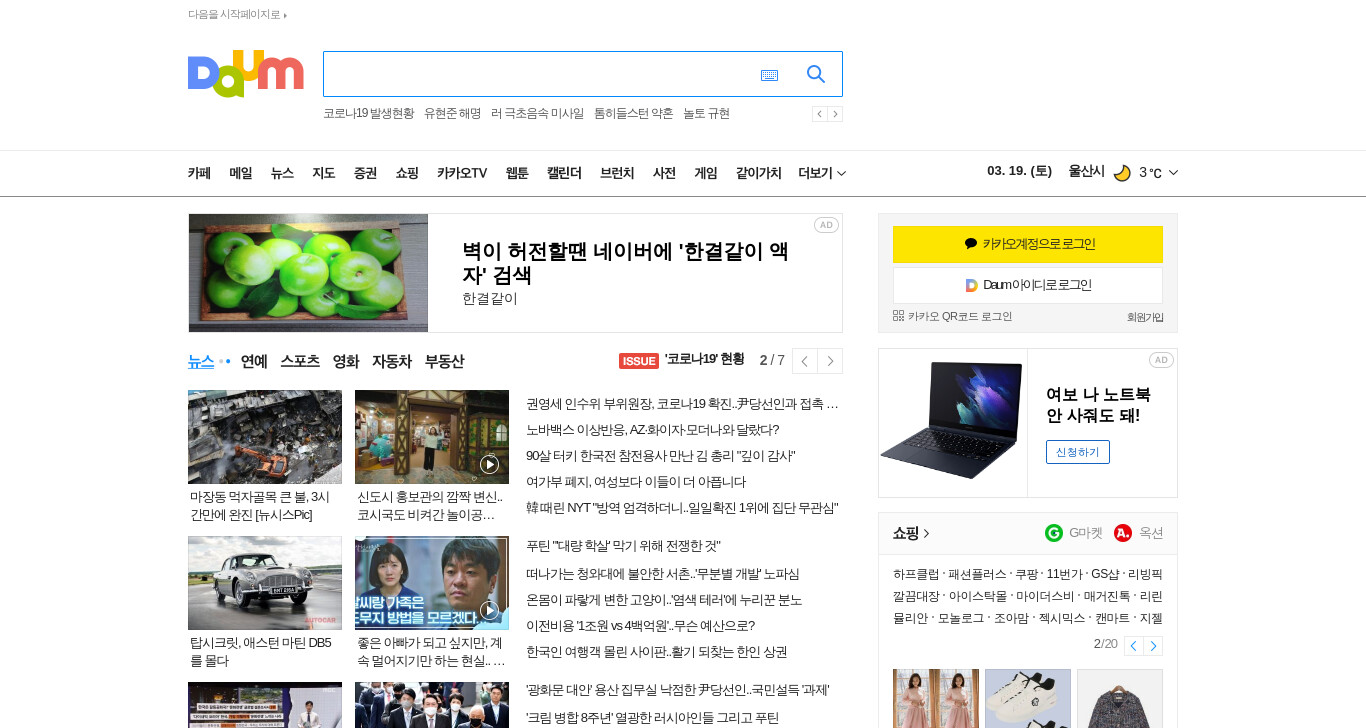Open the 마장동 먹자골목 fire thumbnail
The image size is (1366, 728).
(265, 437)
